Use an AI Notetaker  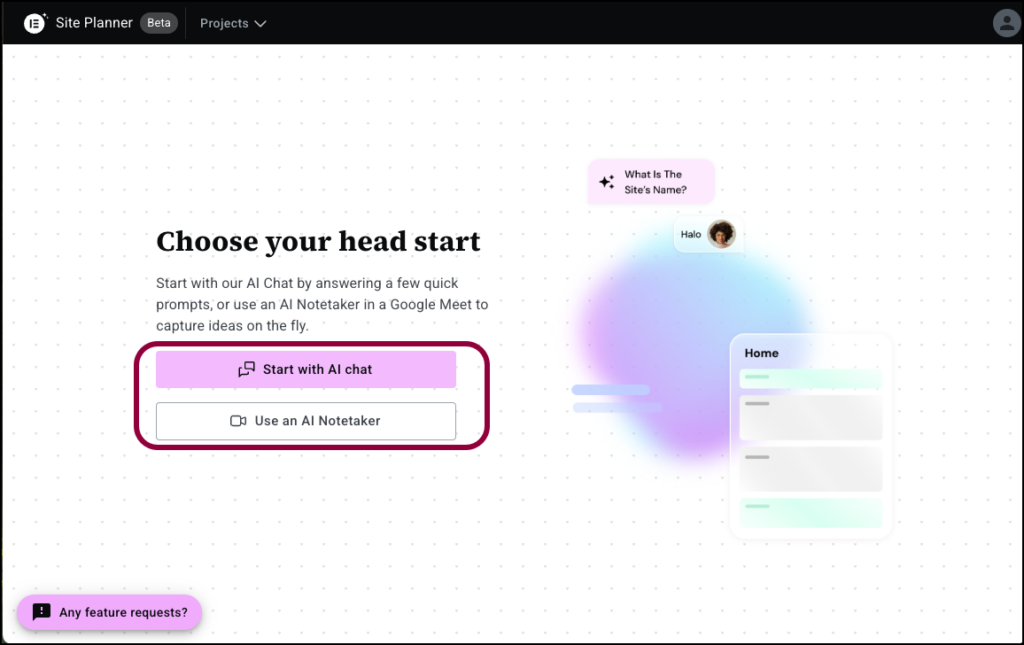(306, 420)
